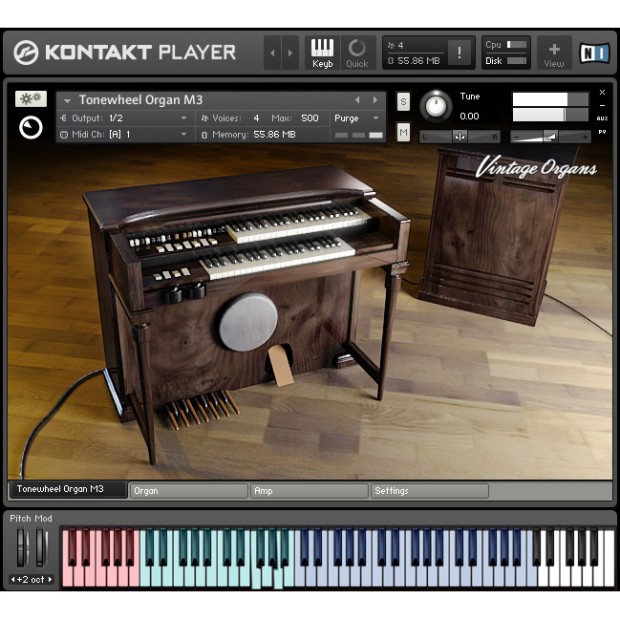Click the Kontakt Player logo
Image resolution: width=620 pixels, height=620 pixels.
tap(125, 52)
